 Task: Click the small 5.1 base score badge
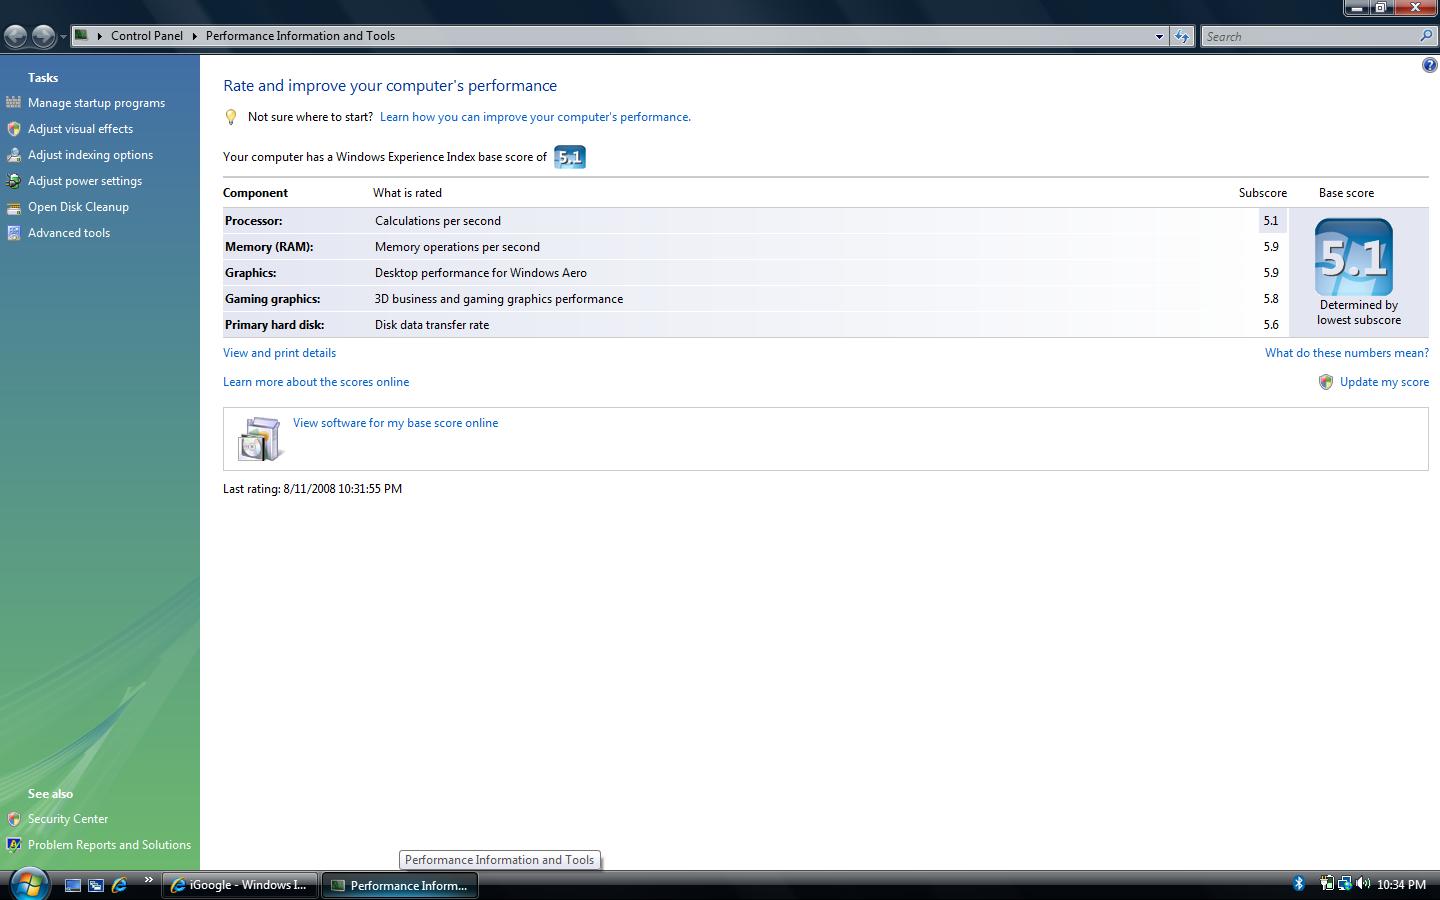[570, 157]
